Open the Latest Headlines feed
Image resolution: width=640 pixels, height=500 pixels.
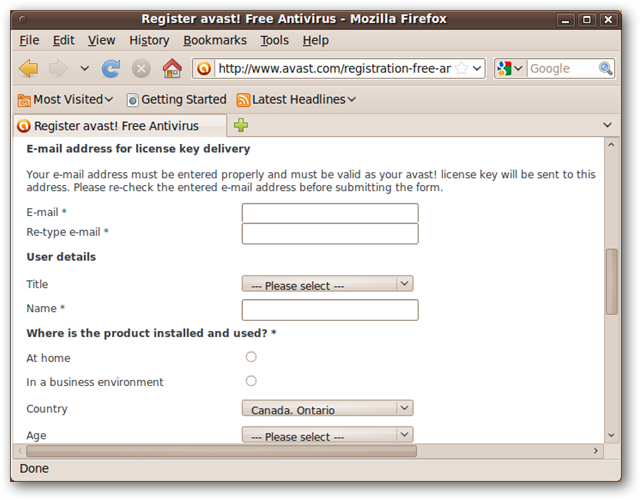point(296,100)
